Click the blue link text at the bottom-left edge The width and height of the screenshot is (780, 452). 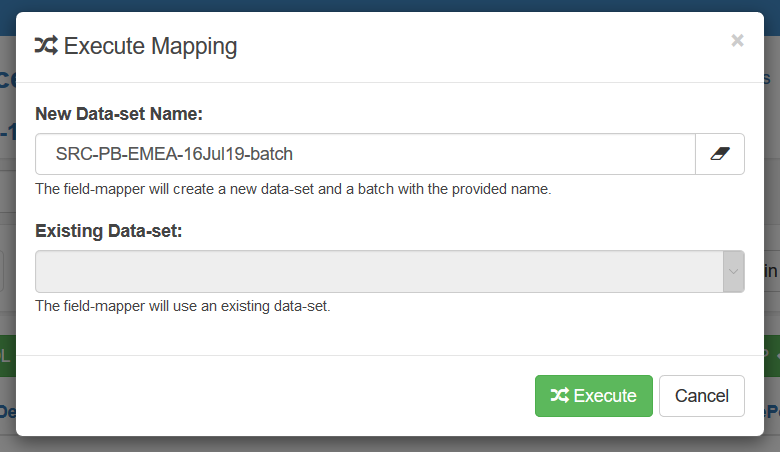click(6, 411)
